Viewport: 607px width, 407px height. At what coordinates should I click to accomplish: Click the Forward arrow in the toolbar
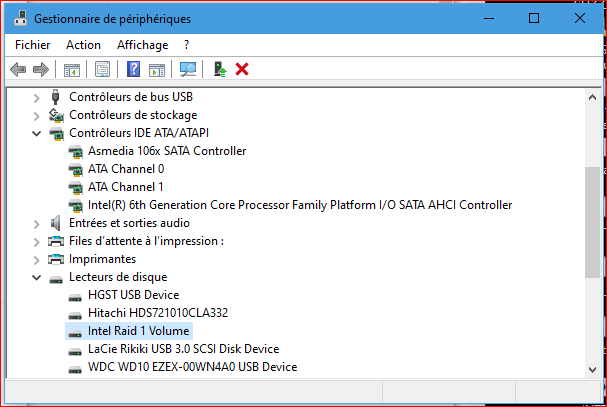pyautogui.click(x=40, y=69)
